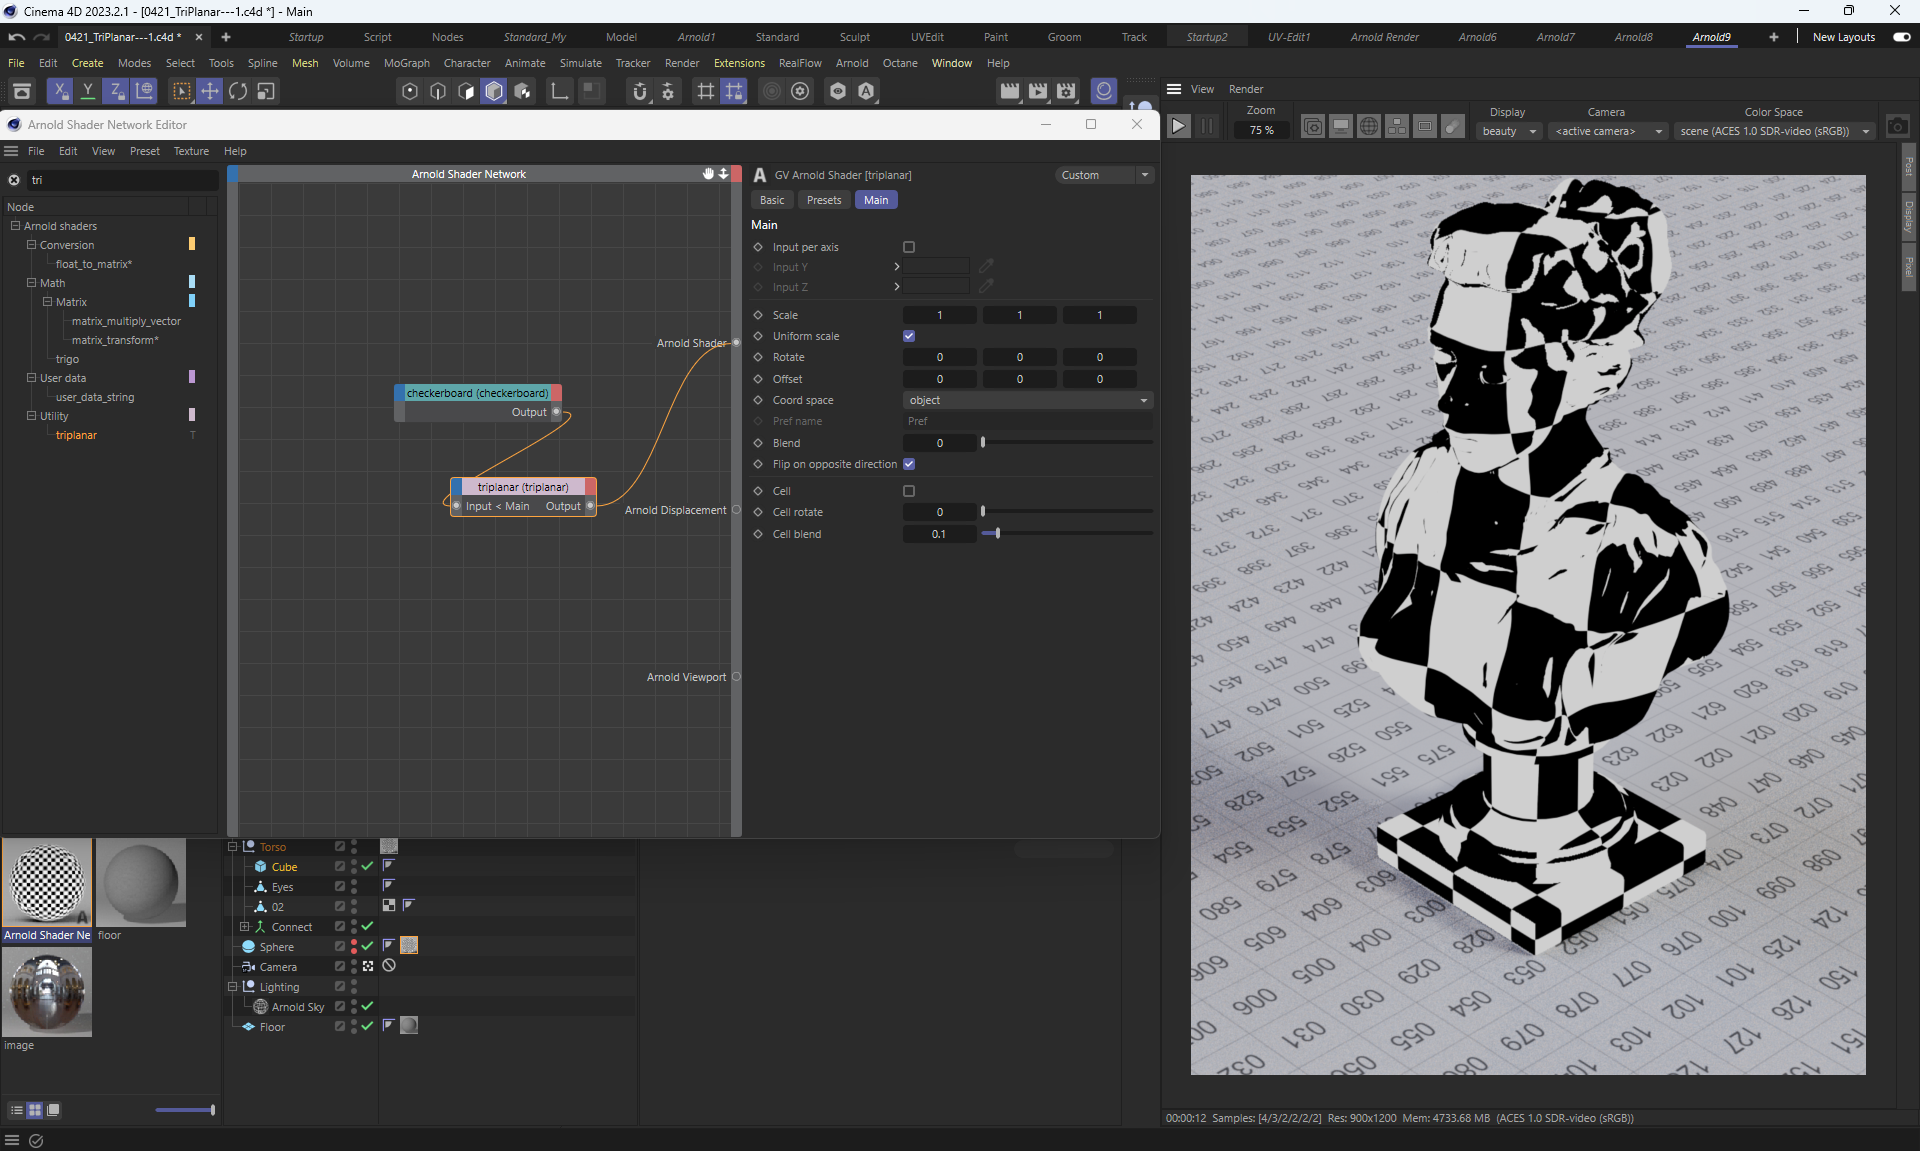Viewport: 1920px width, 1151px height.
Task: Switch to the Presets tab
Action: pos(824,200)
